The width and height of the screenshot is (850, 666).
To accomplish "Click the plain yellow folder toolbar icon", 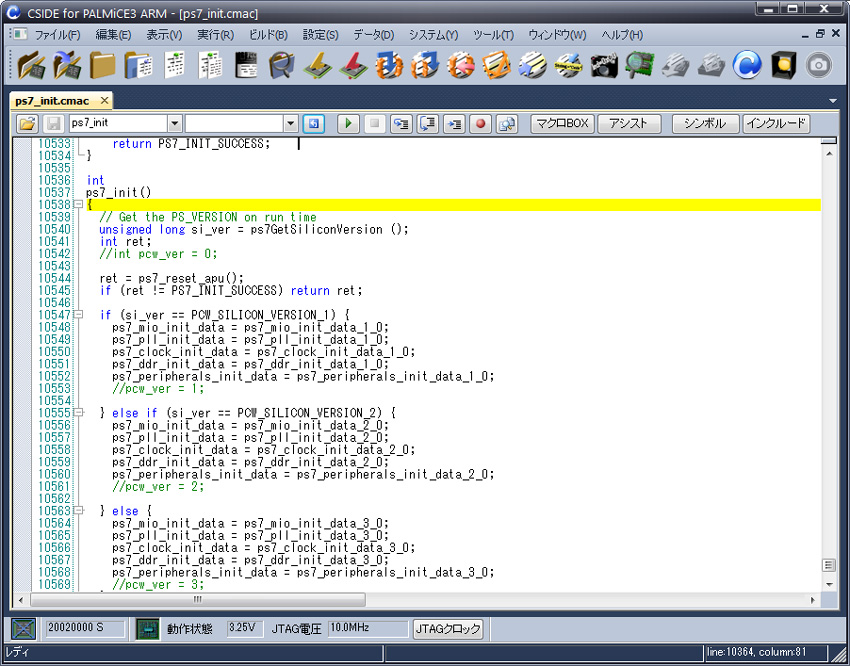I will pos(102,65).
